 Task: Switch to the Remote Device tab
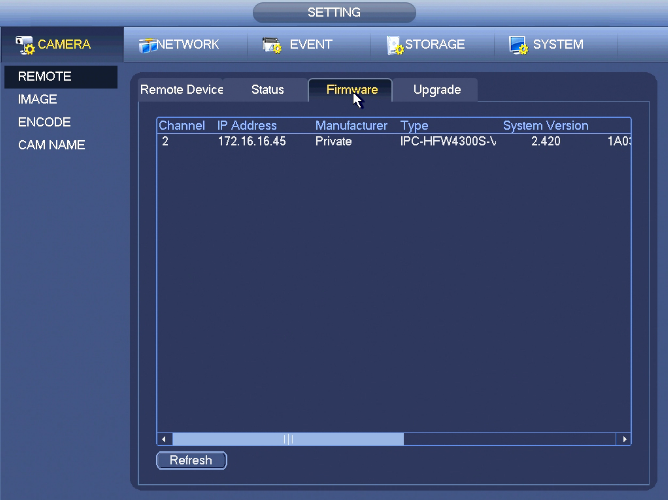tap(181, 90)
